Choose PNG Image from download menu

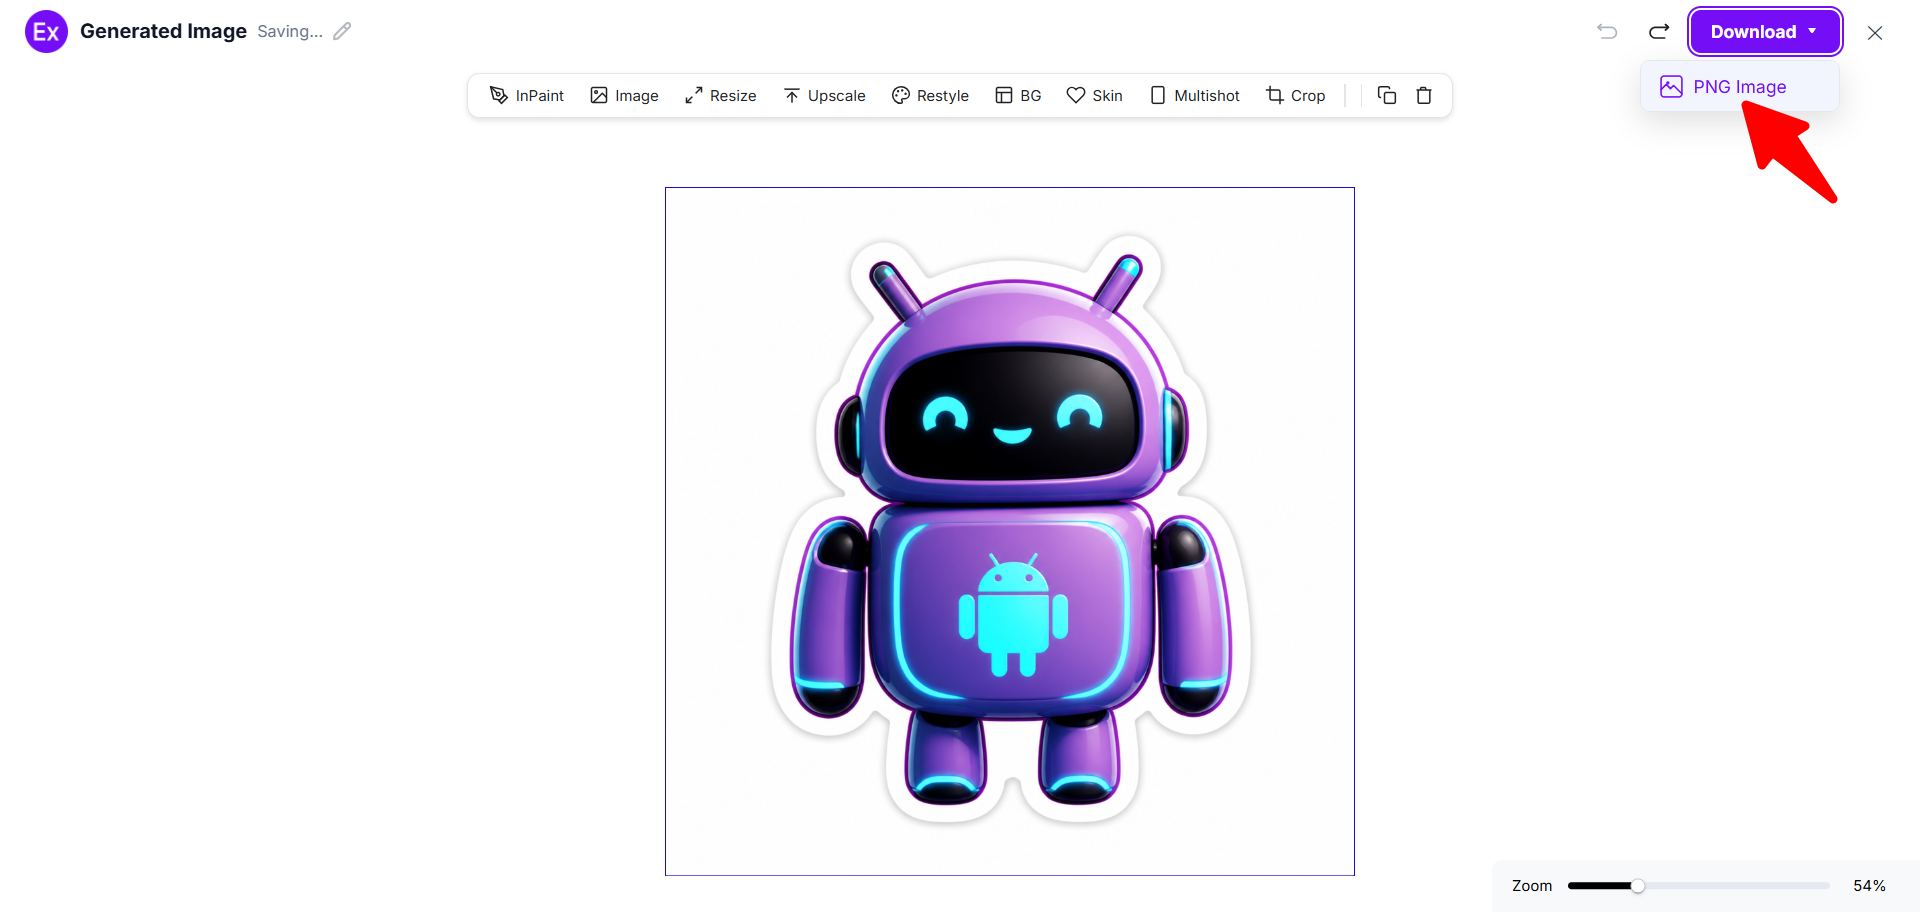(1739, 87)
